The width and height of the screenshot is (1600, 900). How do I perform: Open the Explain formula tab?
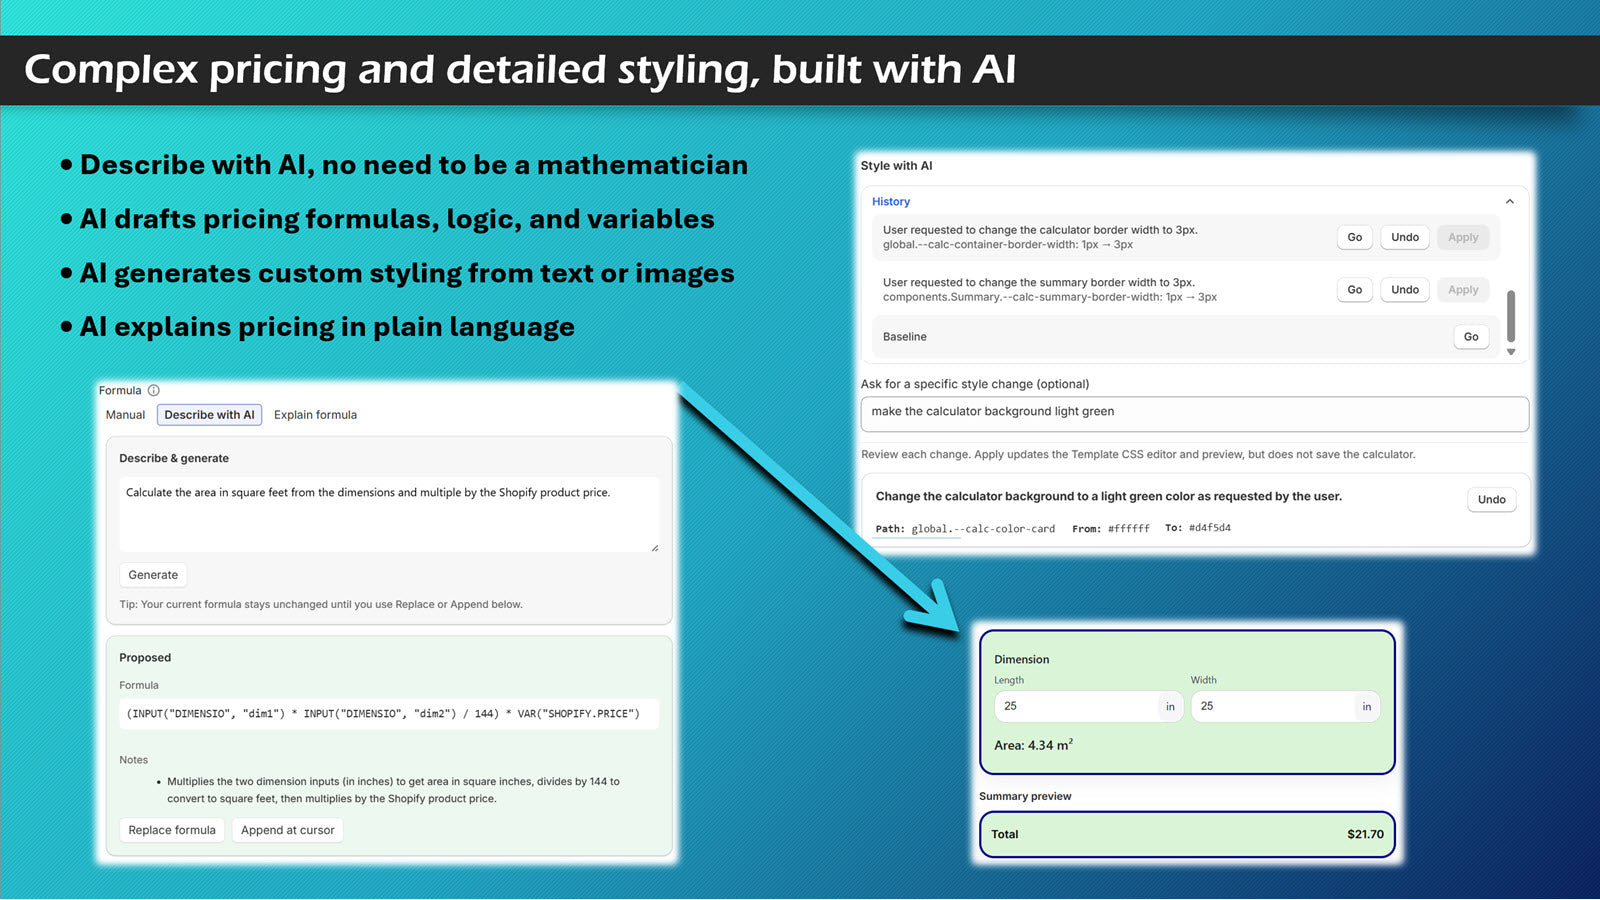[x=314, y=414]
